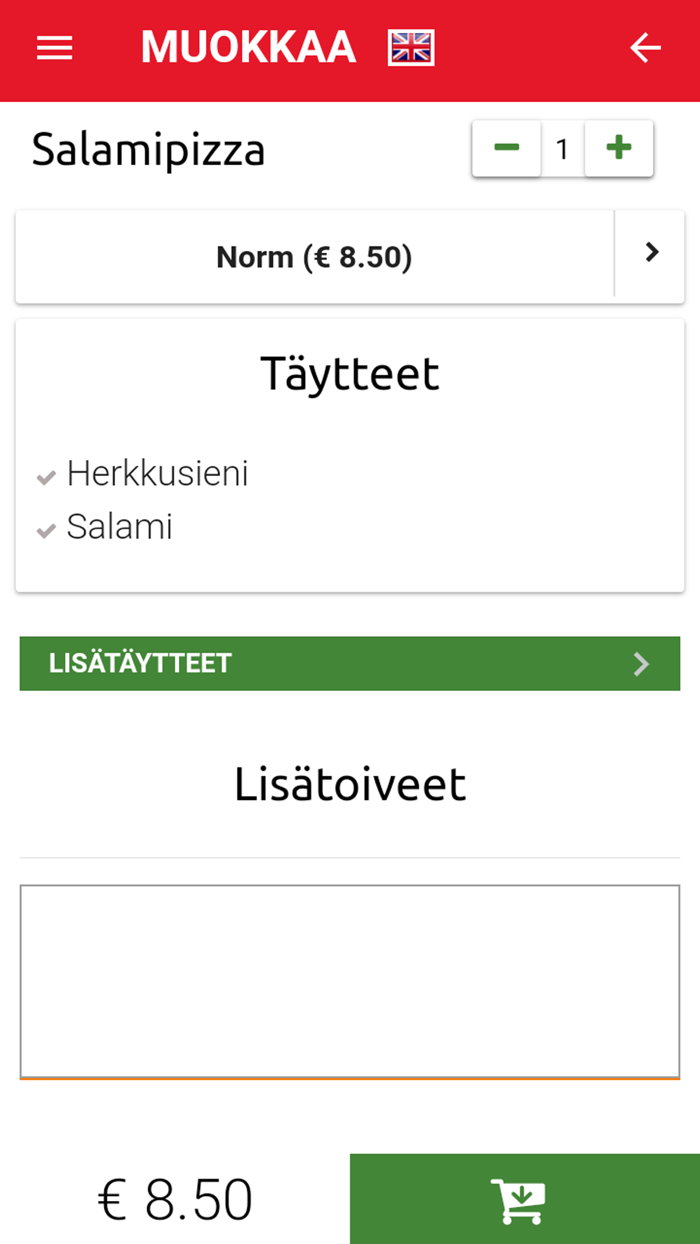Toggle the Herkkusieni topping checkmark
The height and width of the screenshot is (1244, 700).
pyautogui.click(x=45, y=477)
